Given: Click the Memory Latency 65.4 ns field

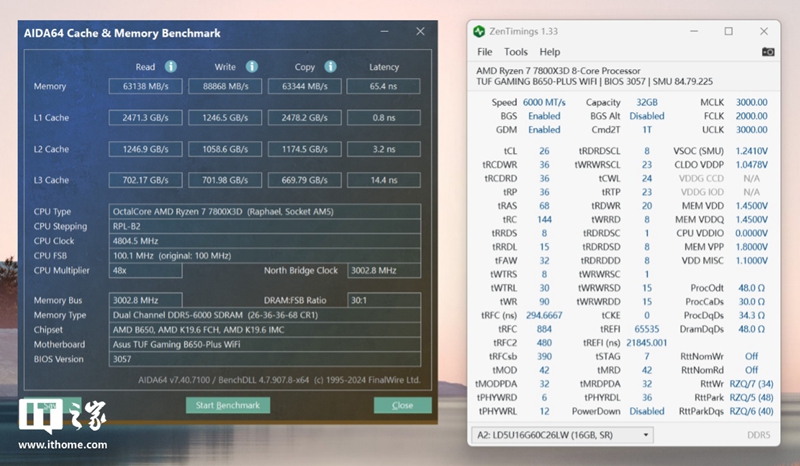Looking at the screenshot, I should (x=385, y=86).
